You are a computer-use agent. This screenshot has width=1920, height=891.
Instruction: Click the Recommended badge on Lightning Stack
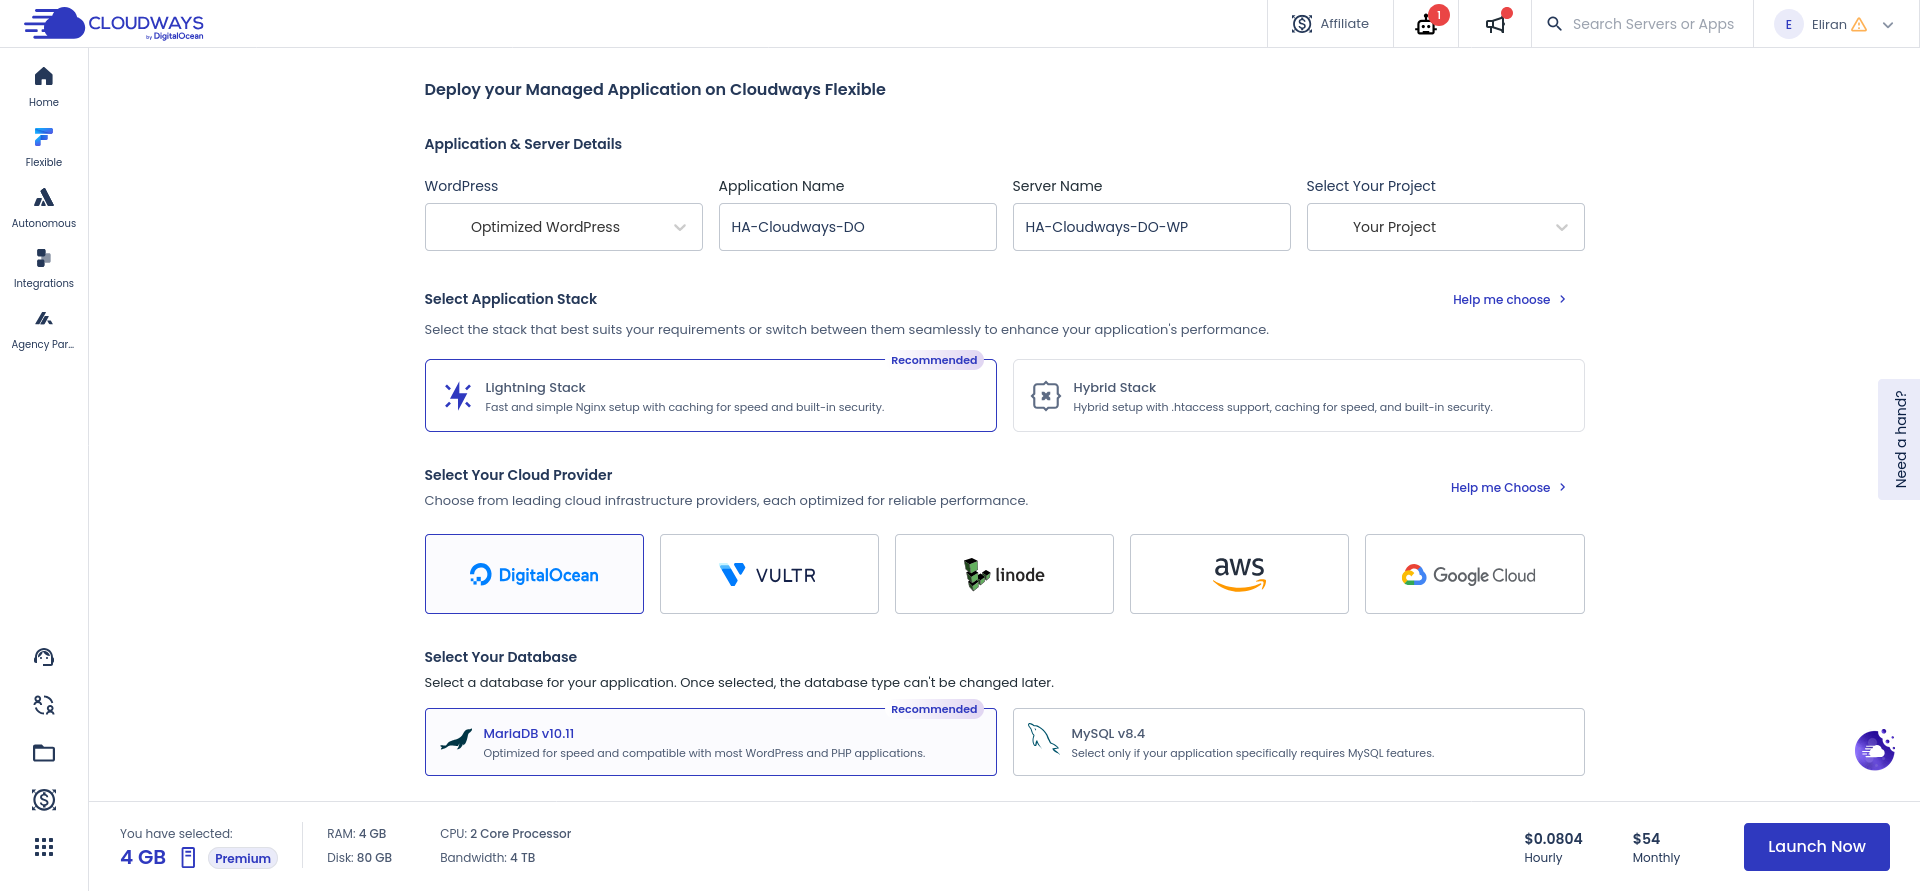pyautogui.click(x=934, y=360)
